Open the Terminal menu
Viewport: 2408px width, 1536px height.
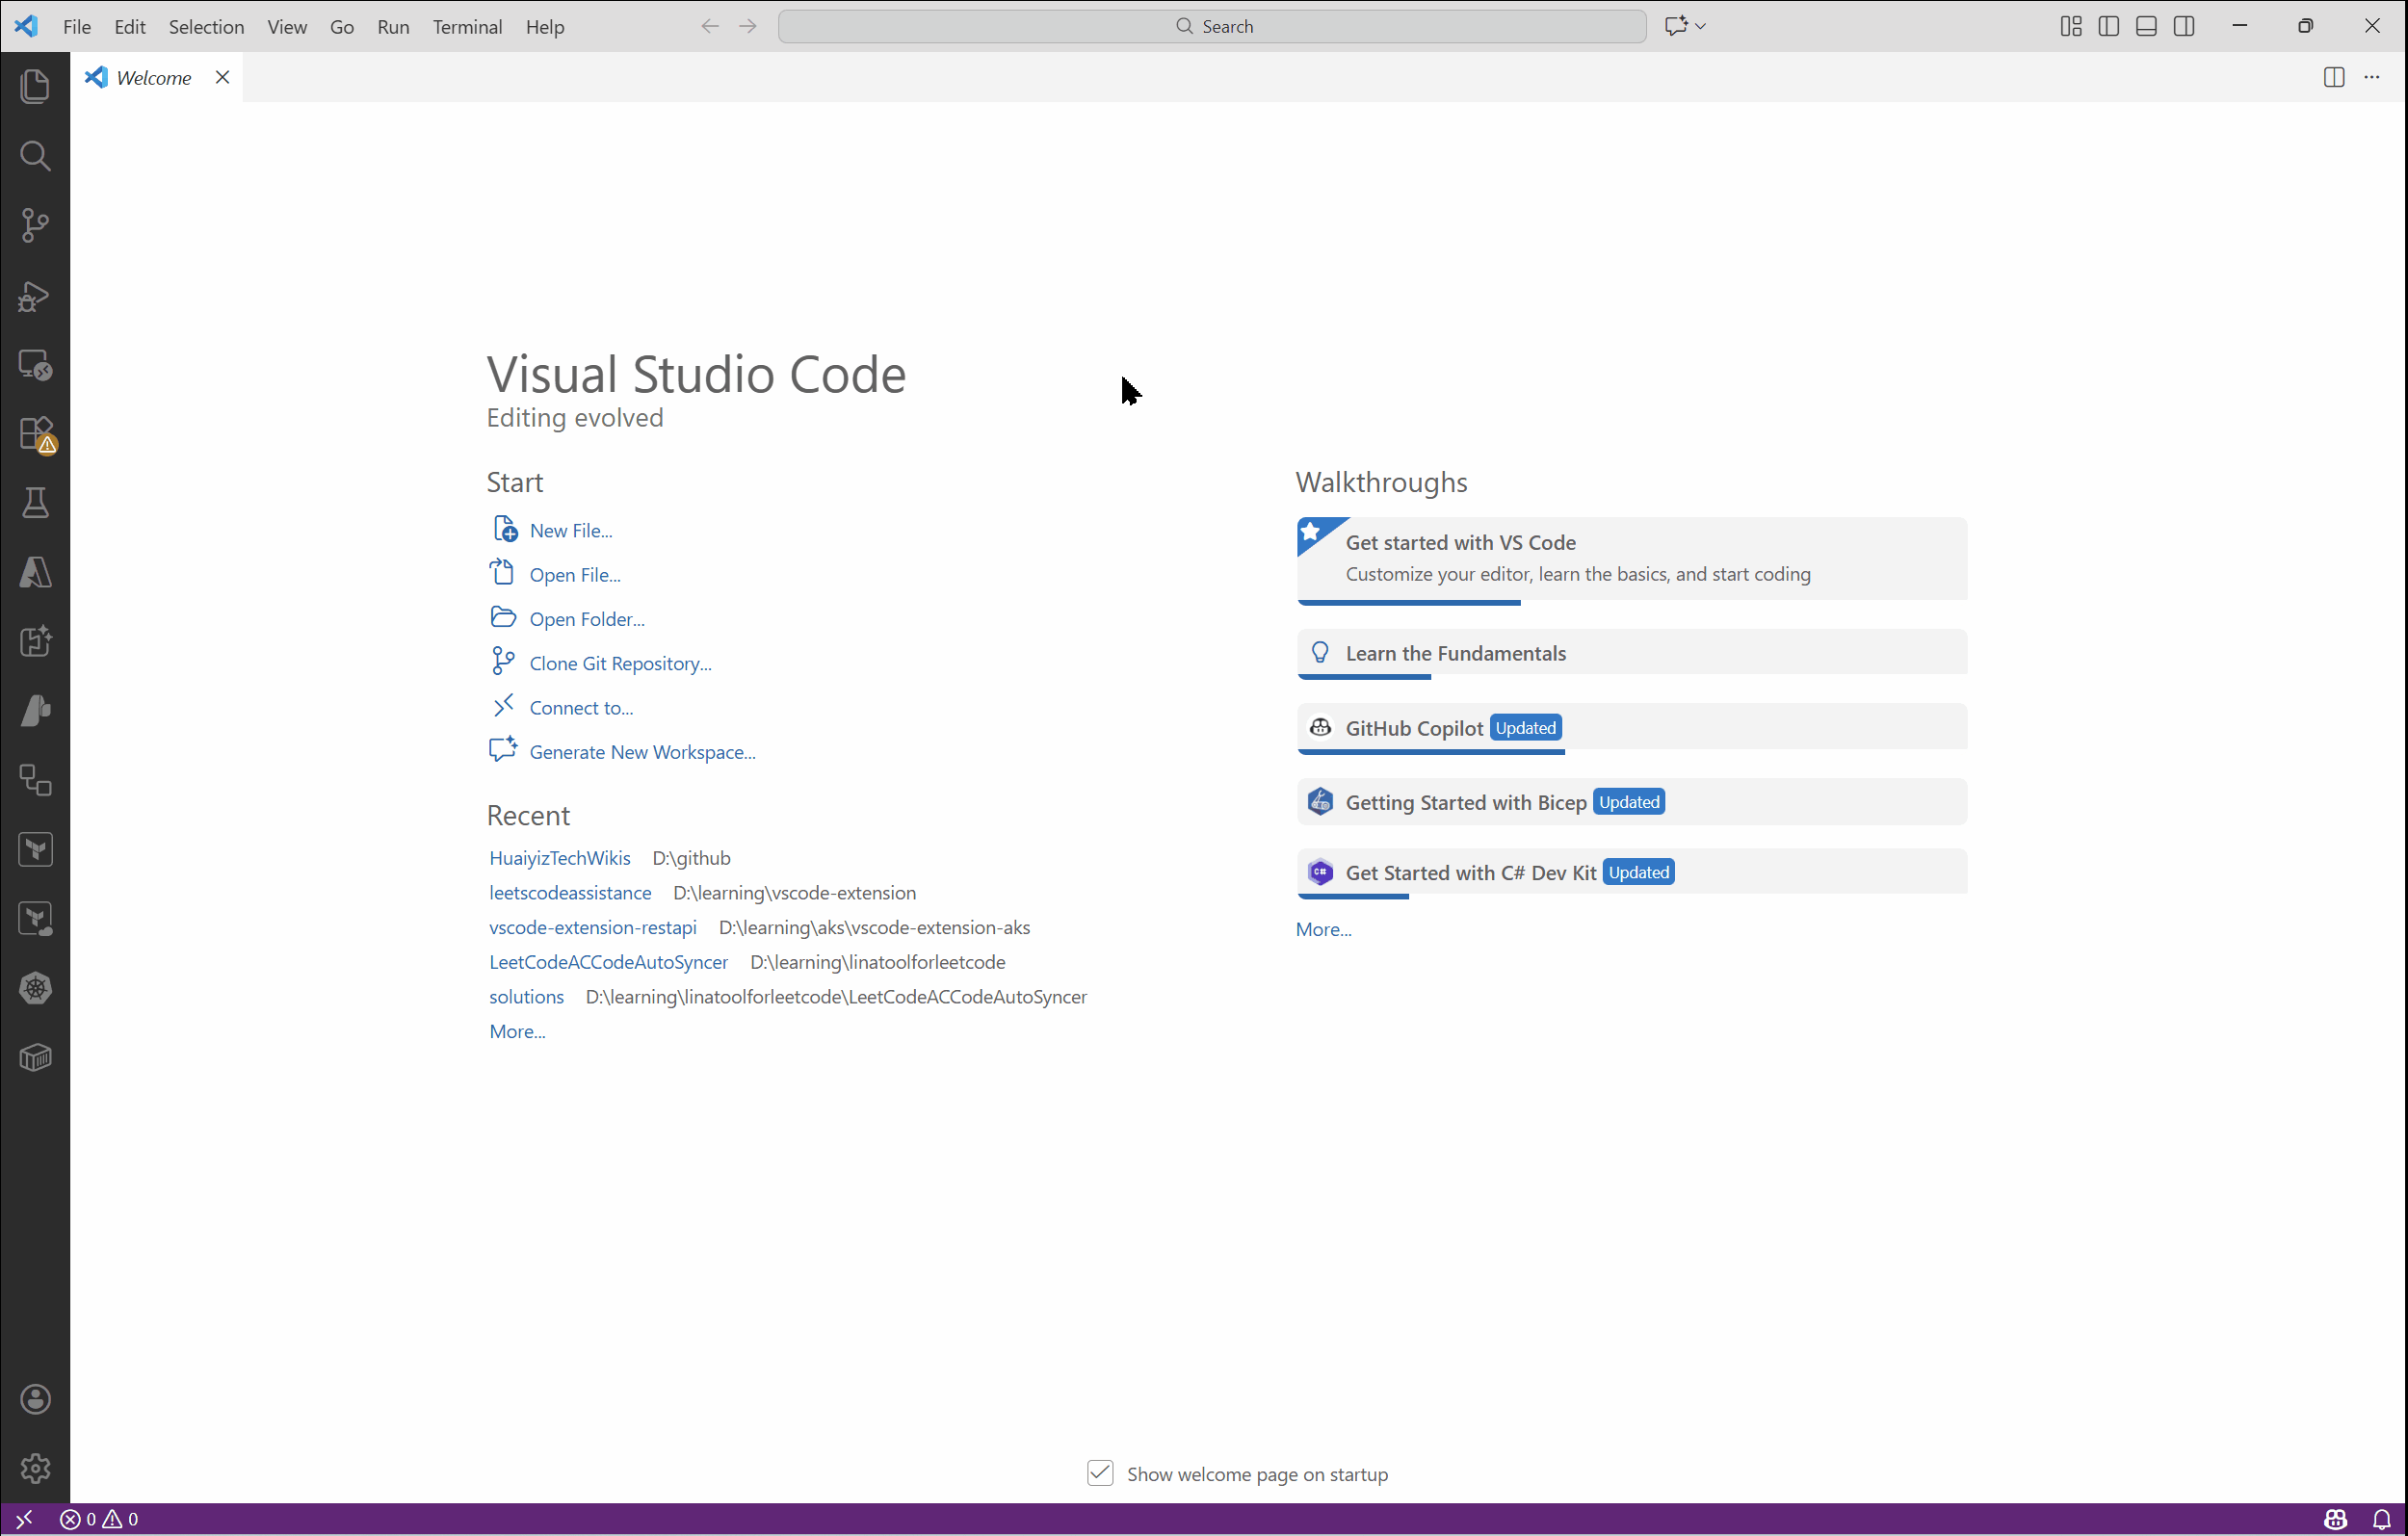coord(467,27)
